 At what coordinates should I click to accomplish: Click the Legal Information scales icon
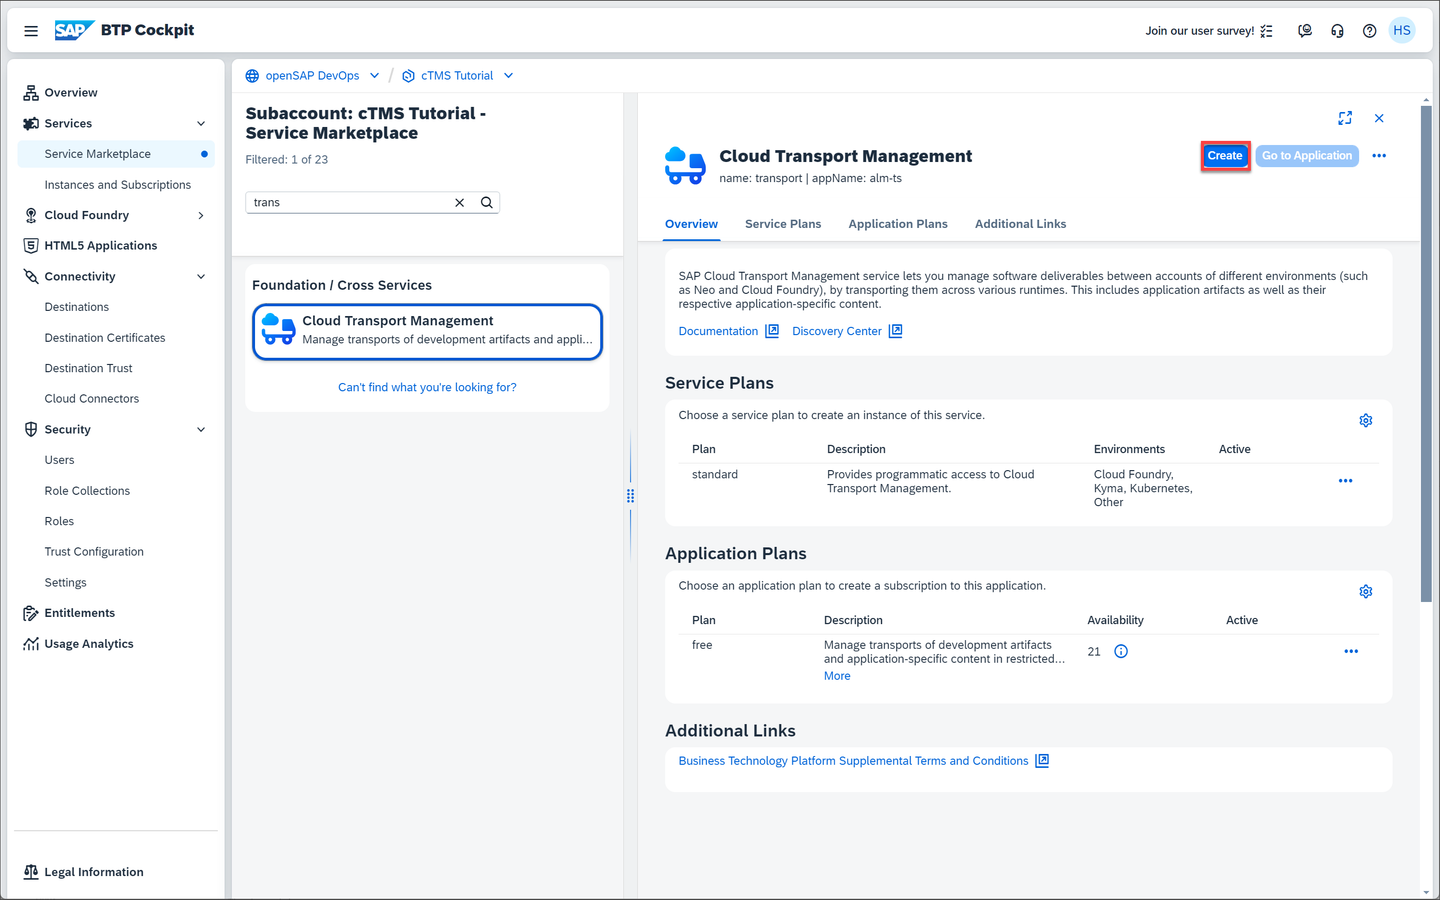click(x=31, y=872)
